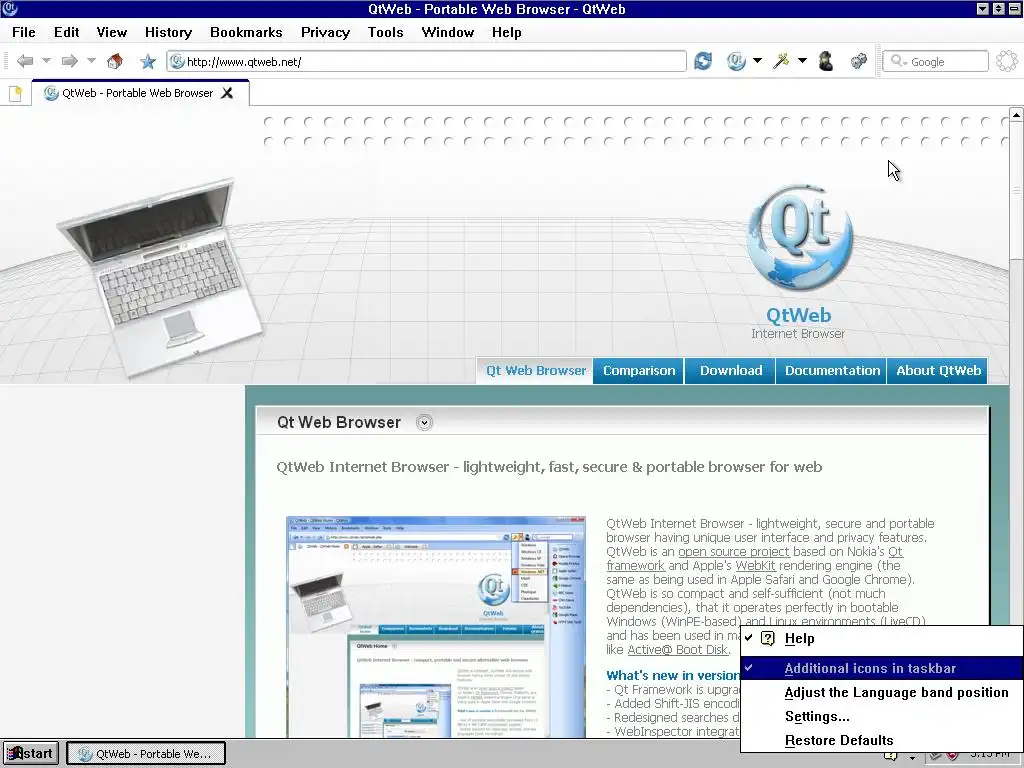Follow the open source project link
1024x768 pixels.
pyautogui.click(x=733, y=551)
